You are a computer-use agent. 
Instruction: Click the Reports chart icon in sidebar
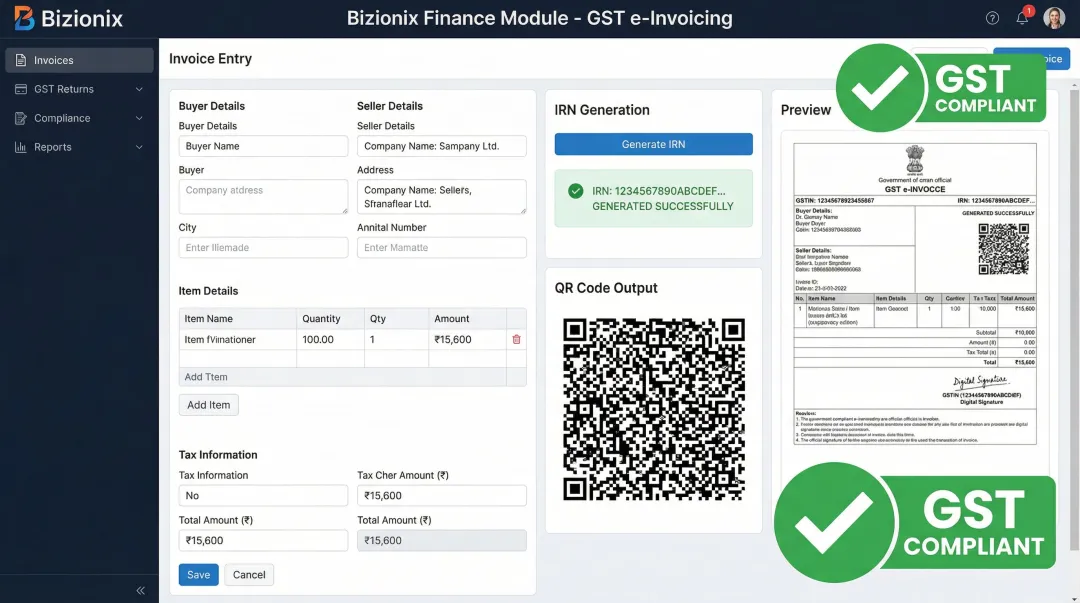[21, 147]
